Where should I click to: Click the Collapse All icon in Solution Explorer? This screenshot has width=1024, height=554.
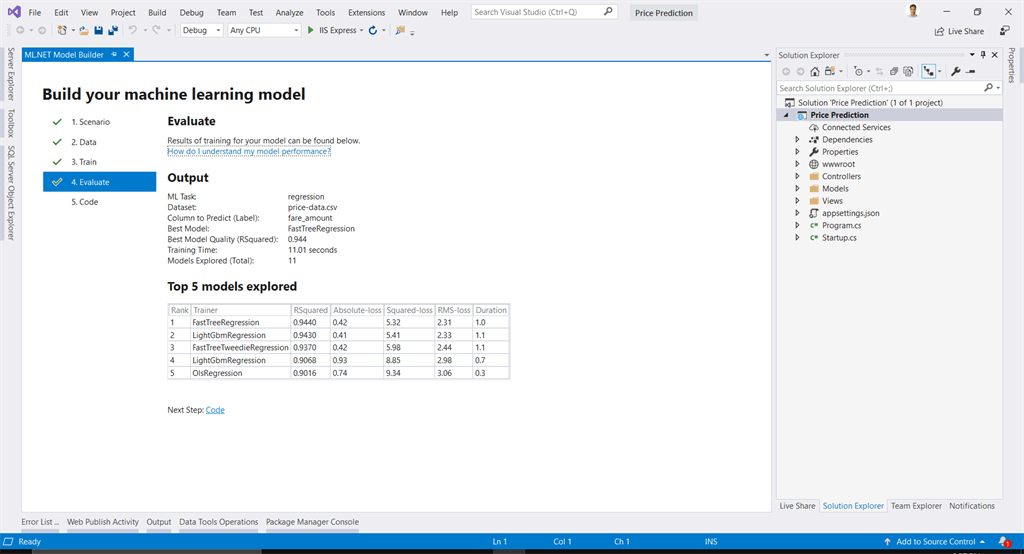tap(894, 71)
